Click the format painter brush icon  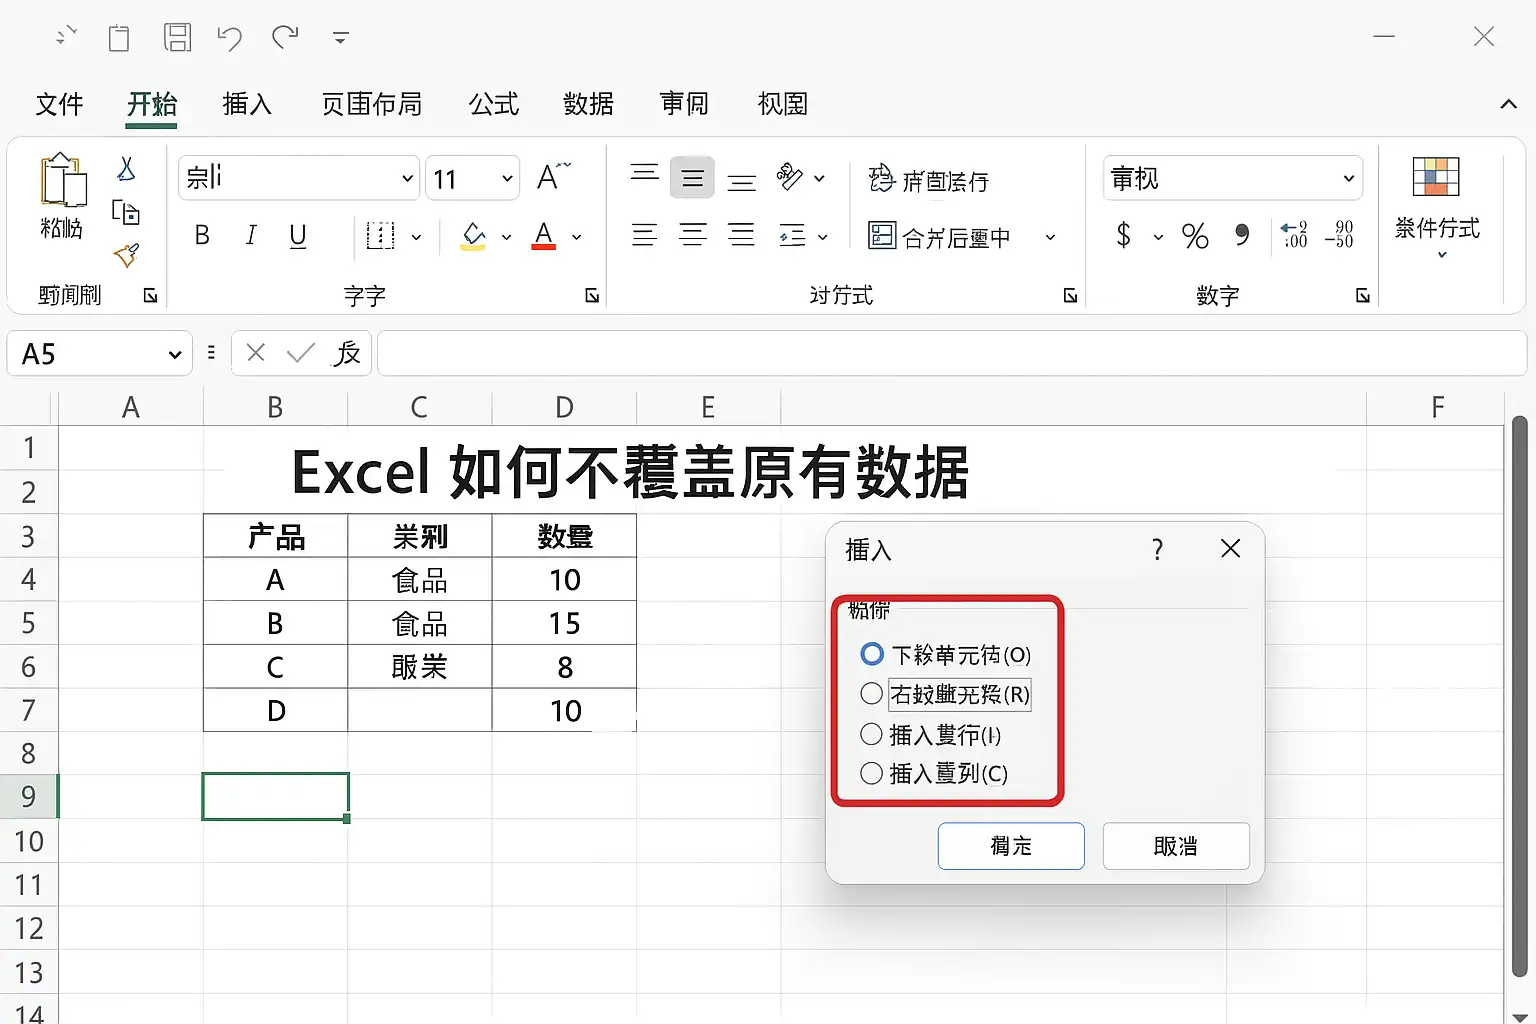point(126,256)
